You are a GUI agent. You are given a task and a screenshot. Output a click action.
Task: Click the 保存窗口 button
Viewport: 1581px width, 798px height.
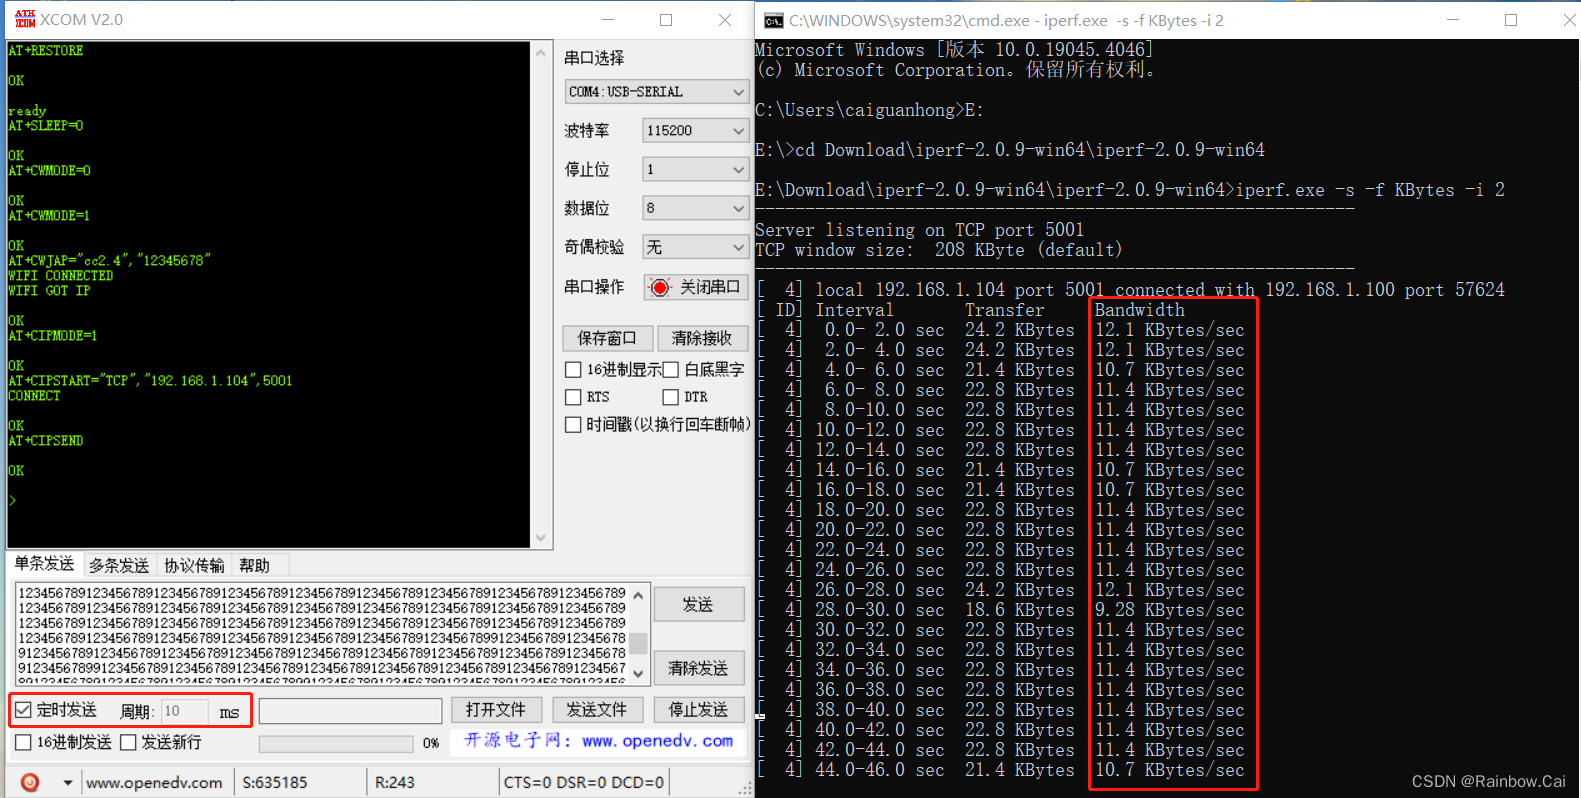pyautogui.click(x=608, y=338)
